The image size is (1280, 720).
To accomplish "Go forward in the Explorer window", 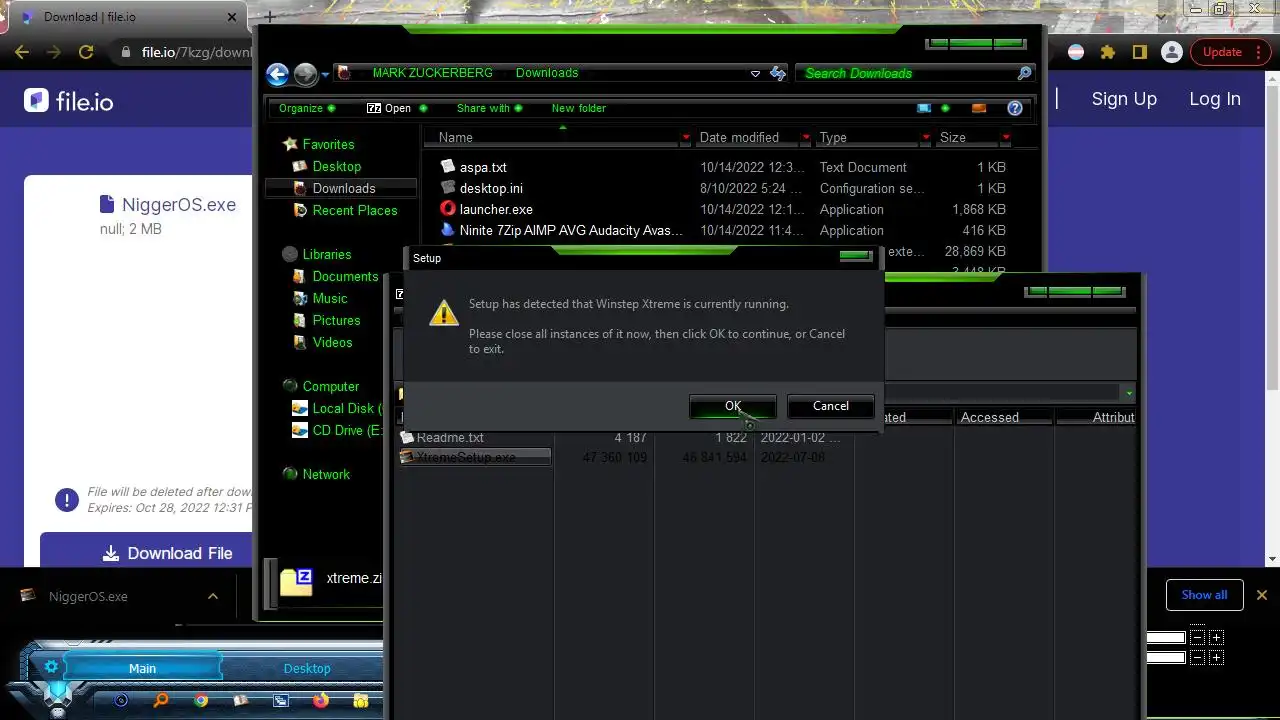I will pos(306,73).
